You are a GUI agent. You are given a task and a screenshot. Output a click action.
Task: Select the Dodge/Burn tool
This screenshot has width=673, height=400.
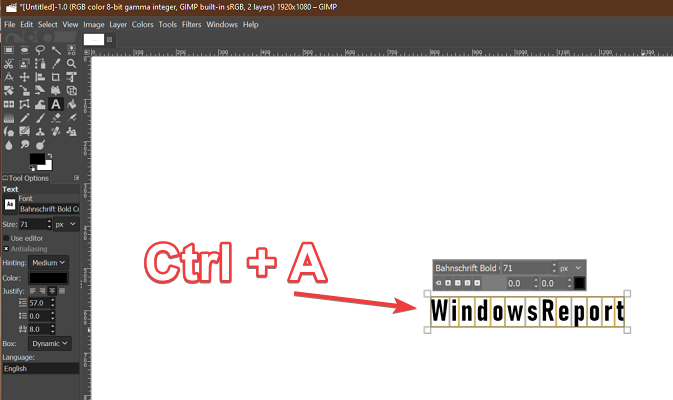[40, 145]
